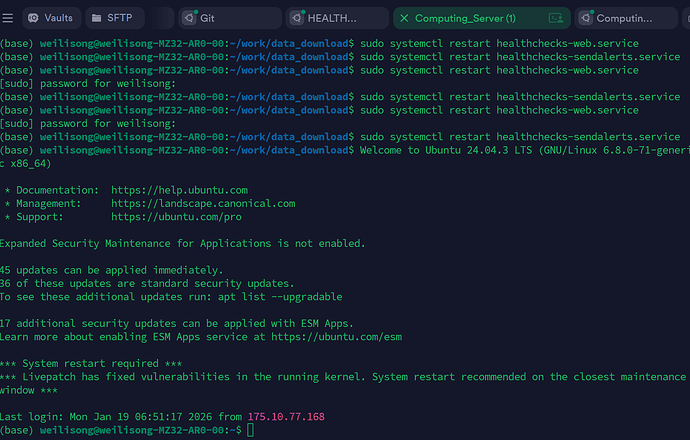The width and height of the screenshot is (690, 440).
Task: Click the IP address 175.10.77.168
Action: [286, 417]
